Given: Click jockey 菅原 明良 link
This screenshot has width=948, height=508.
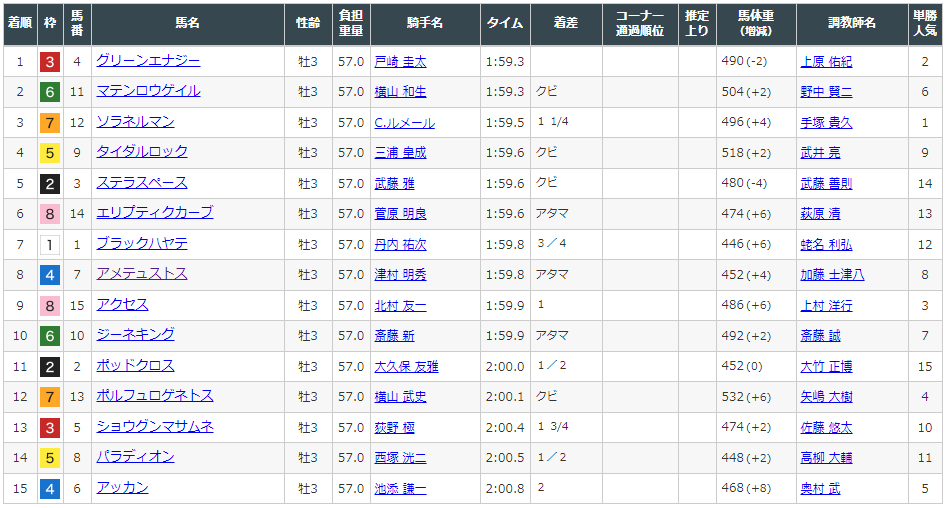Looking at the screenshot, I should pyautogui.click(x=400, y=214).
